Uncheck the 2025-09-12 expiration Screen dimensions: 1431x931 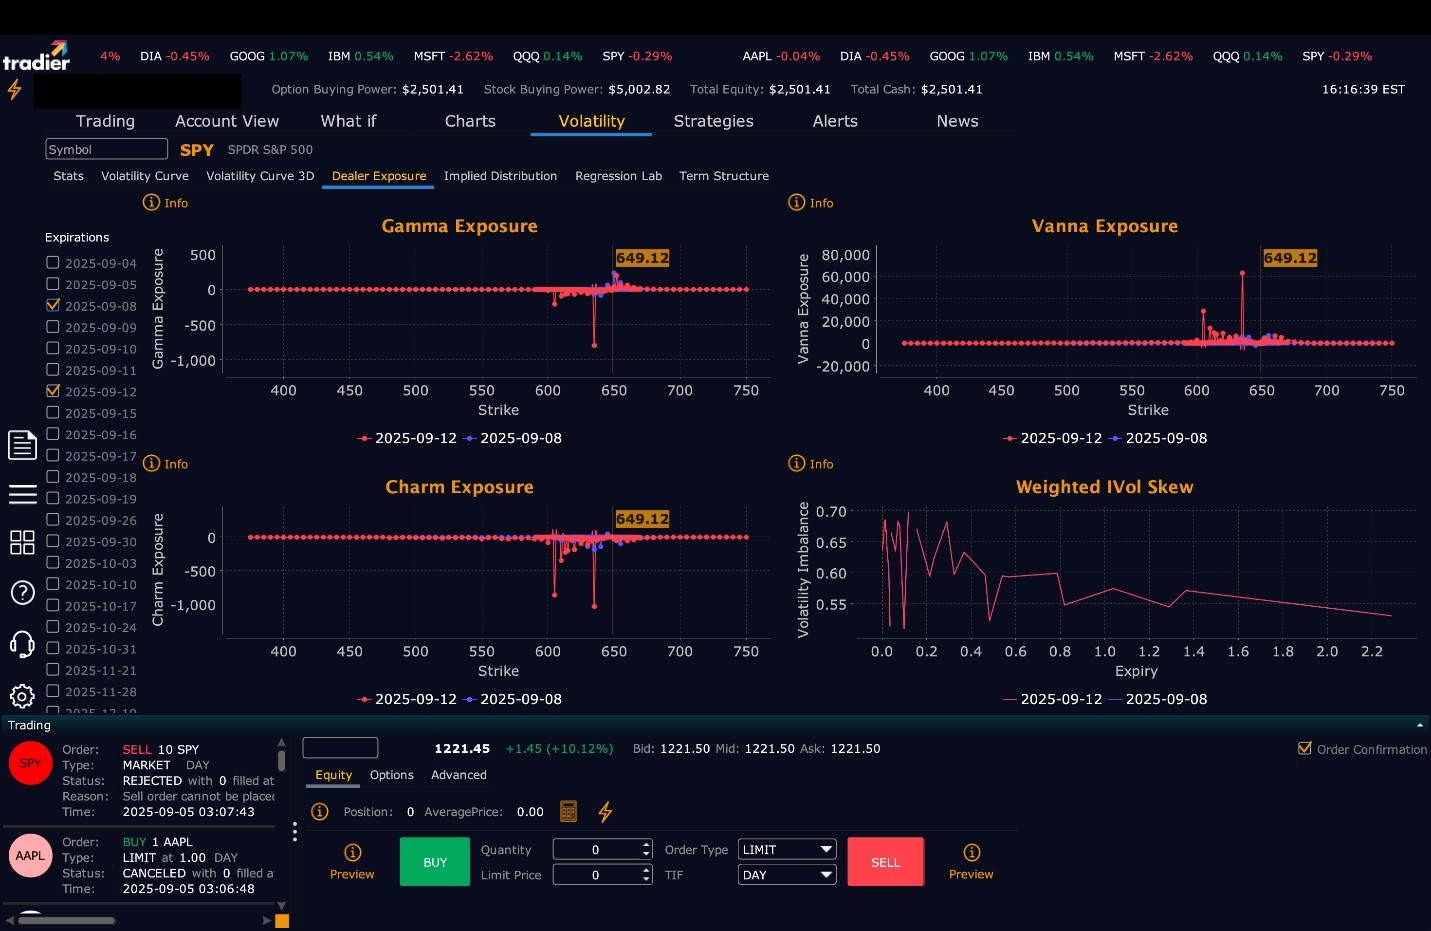(53, 391)
